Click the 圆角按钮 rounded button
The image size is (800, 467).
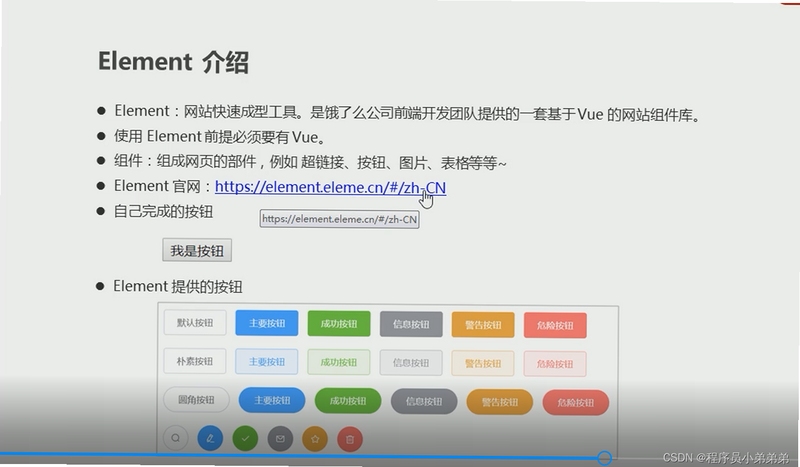pyautogui.click(x=196, y=400)
